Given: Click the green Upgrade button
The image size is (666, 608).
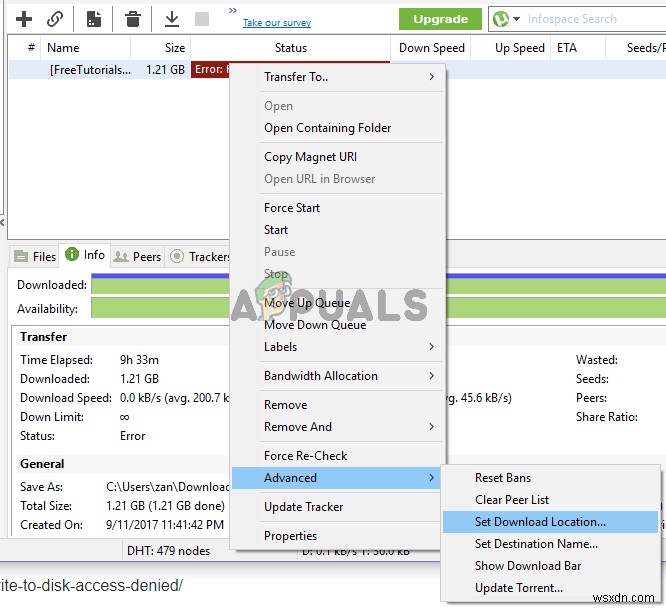Looking at the screenshot, I should pyautogui.click(x=440, y=19).
